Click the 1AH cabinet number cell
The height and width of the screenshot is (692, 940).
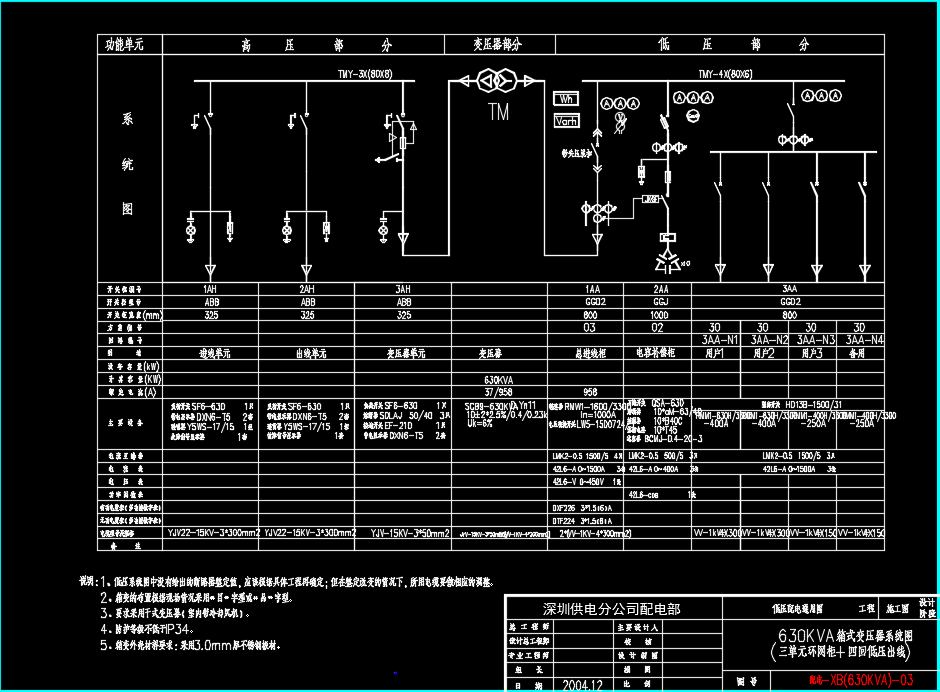tap(210, 289)
